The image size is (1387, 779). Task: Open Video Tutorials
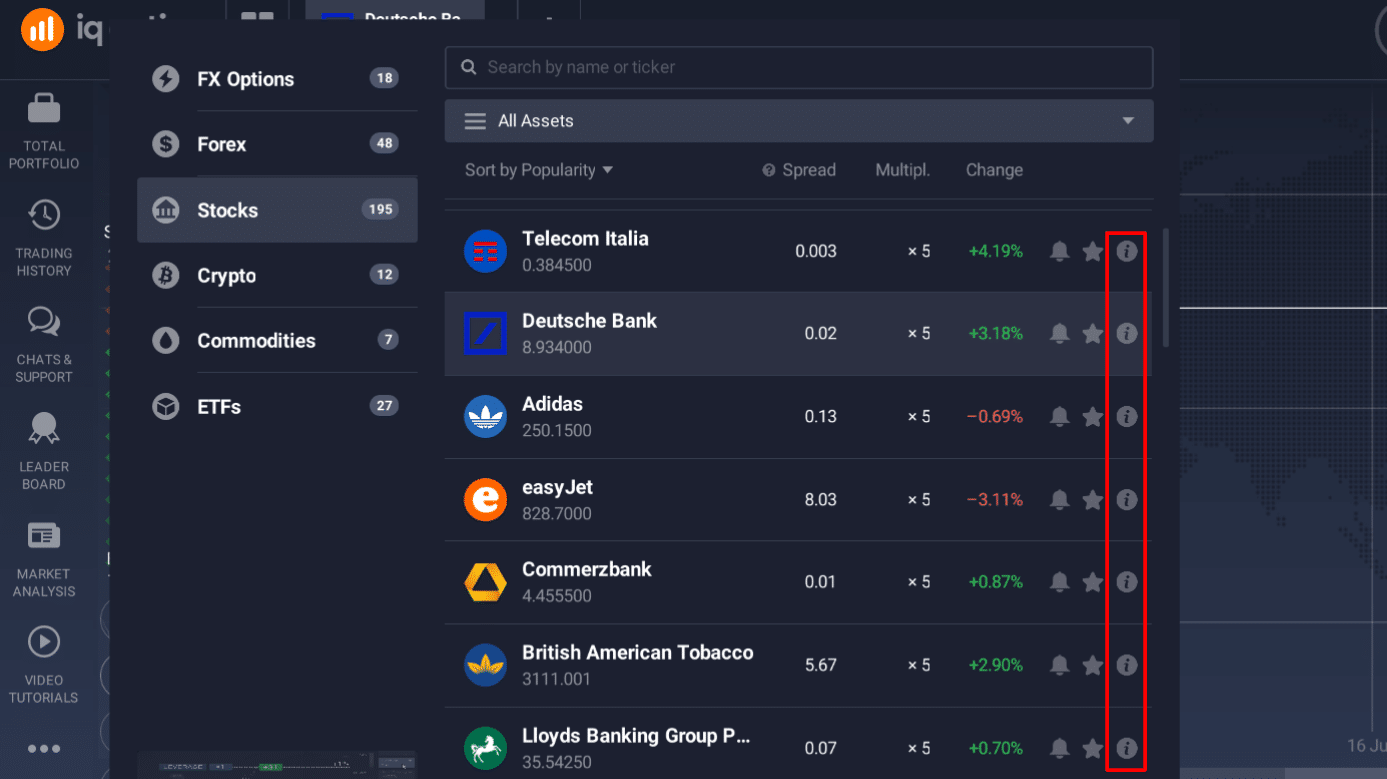pos(43,663)
